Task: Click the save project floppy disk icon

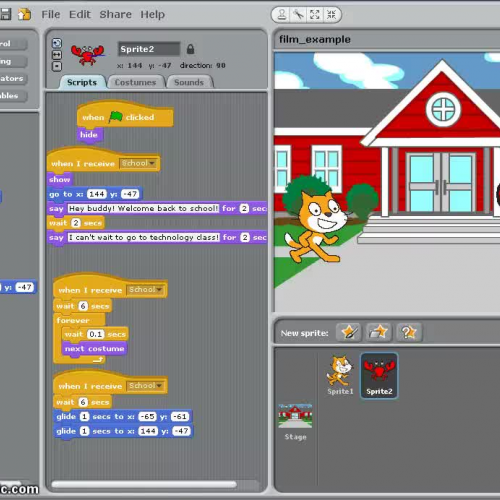Action: point(5,14)
